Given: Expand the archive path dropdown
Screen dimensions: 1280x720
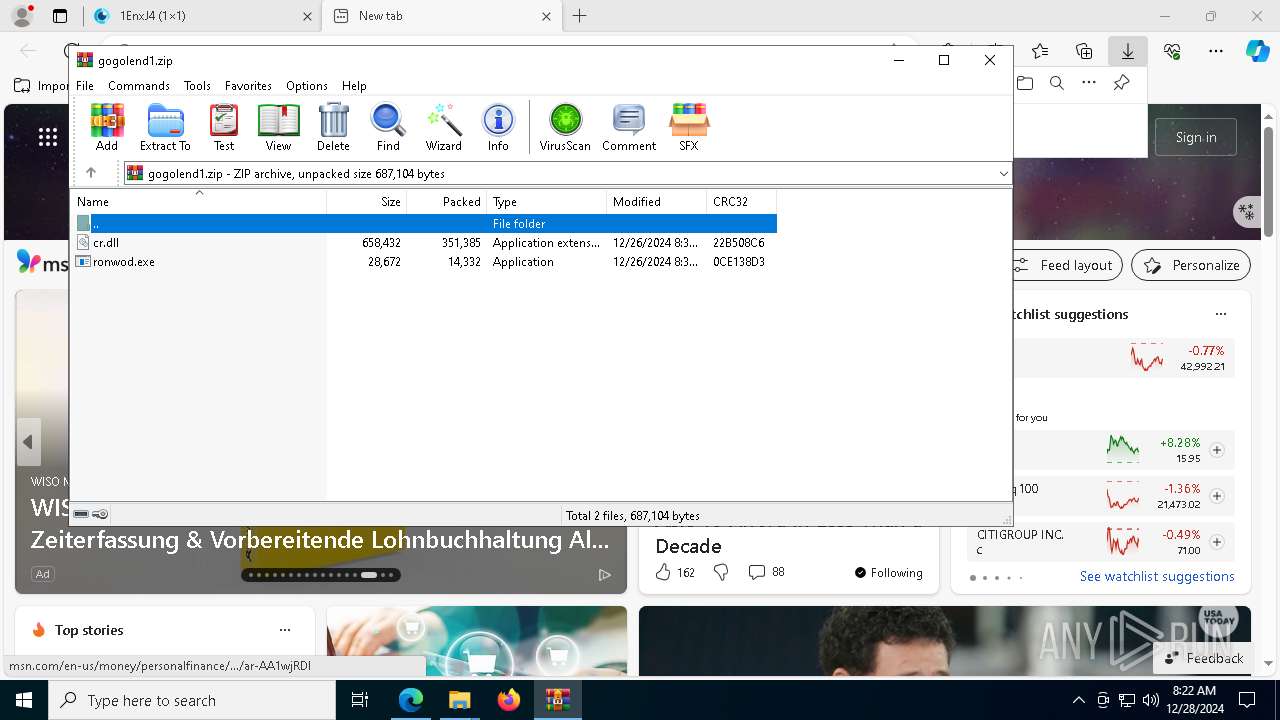Looking at the screenshot, I should 1003,173.
